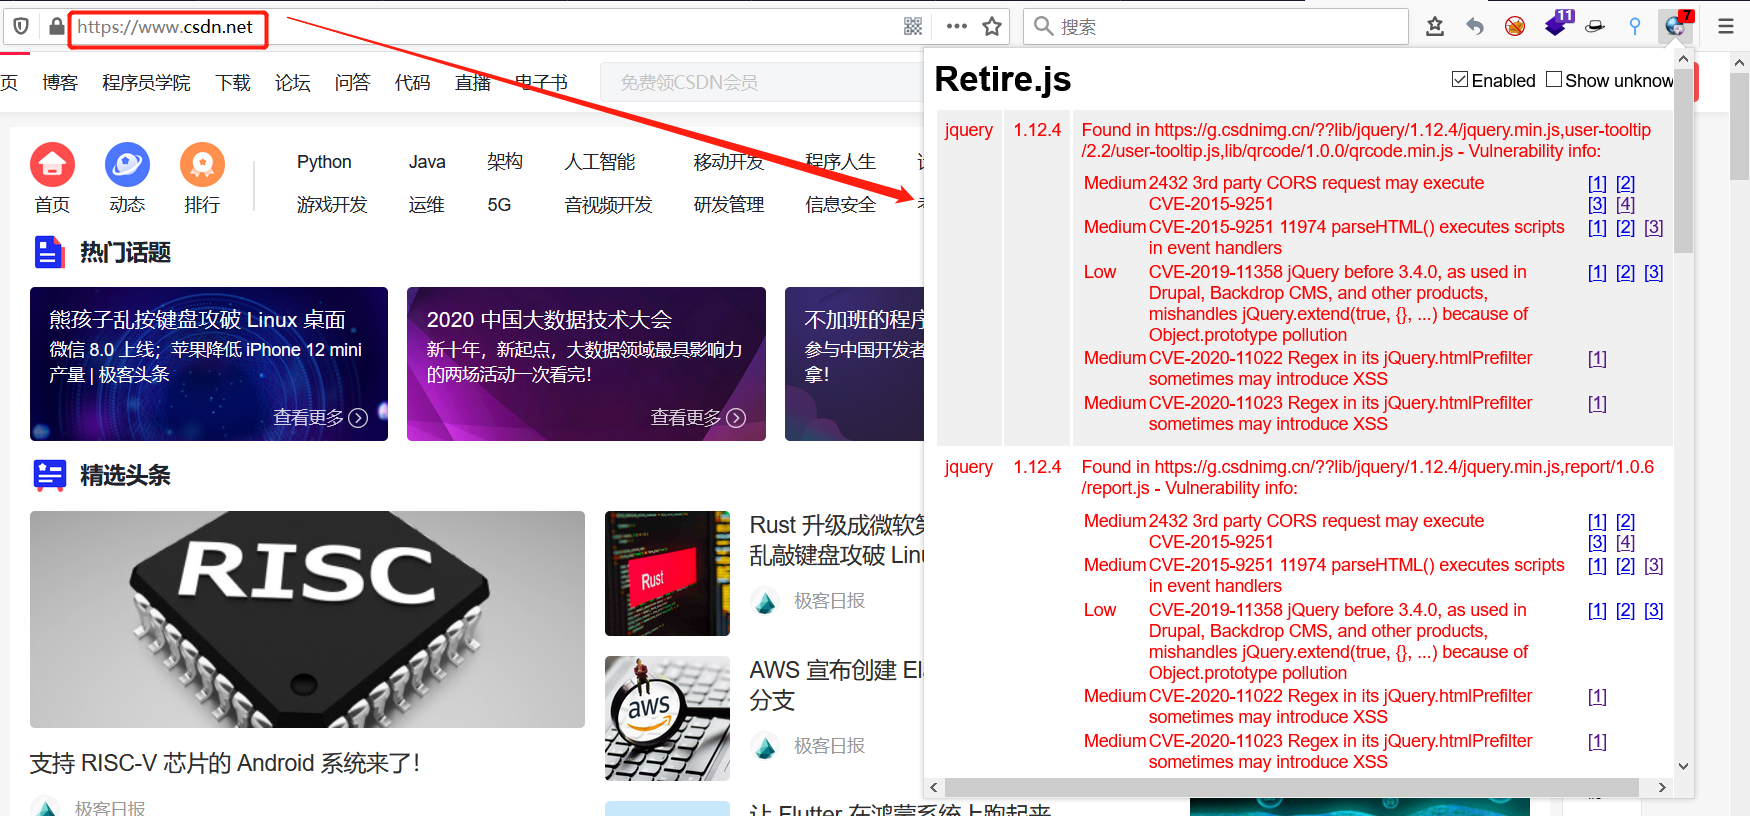The image size is (1750, 816).
Task: Click the shield tracking protection icon
Action: click(21, 27)
